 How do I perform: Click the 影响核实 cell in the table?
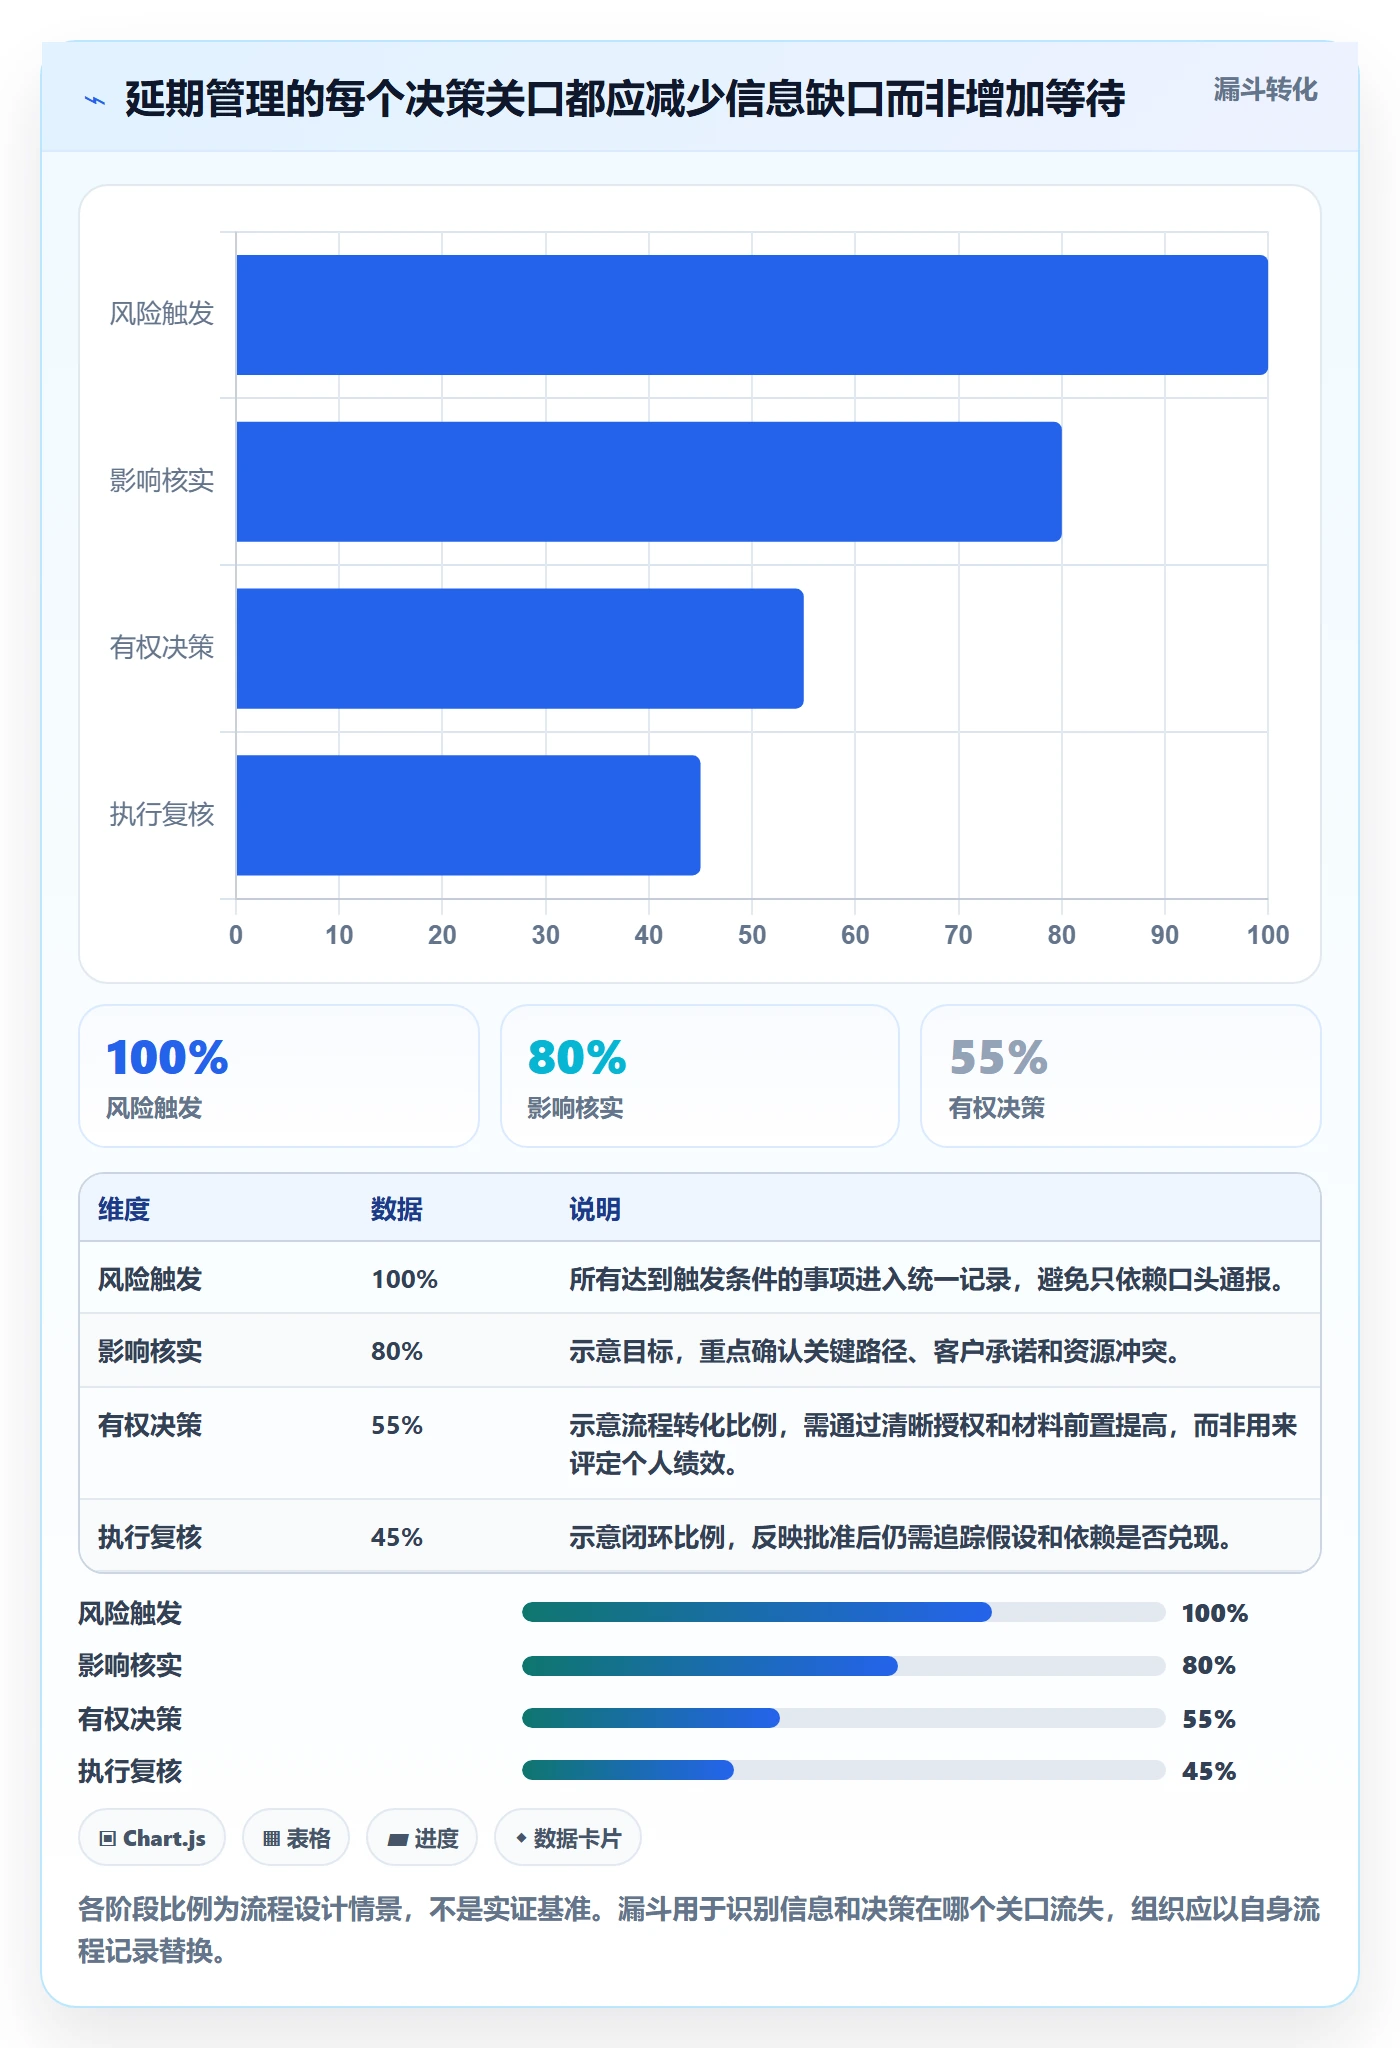click(150, 1351)
